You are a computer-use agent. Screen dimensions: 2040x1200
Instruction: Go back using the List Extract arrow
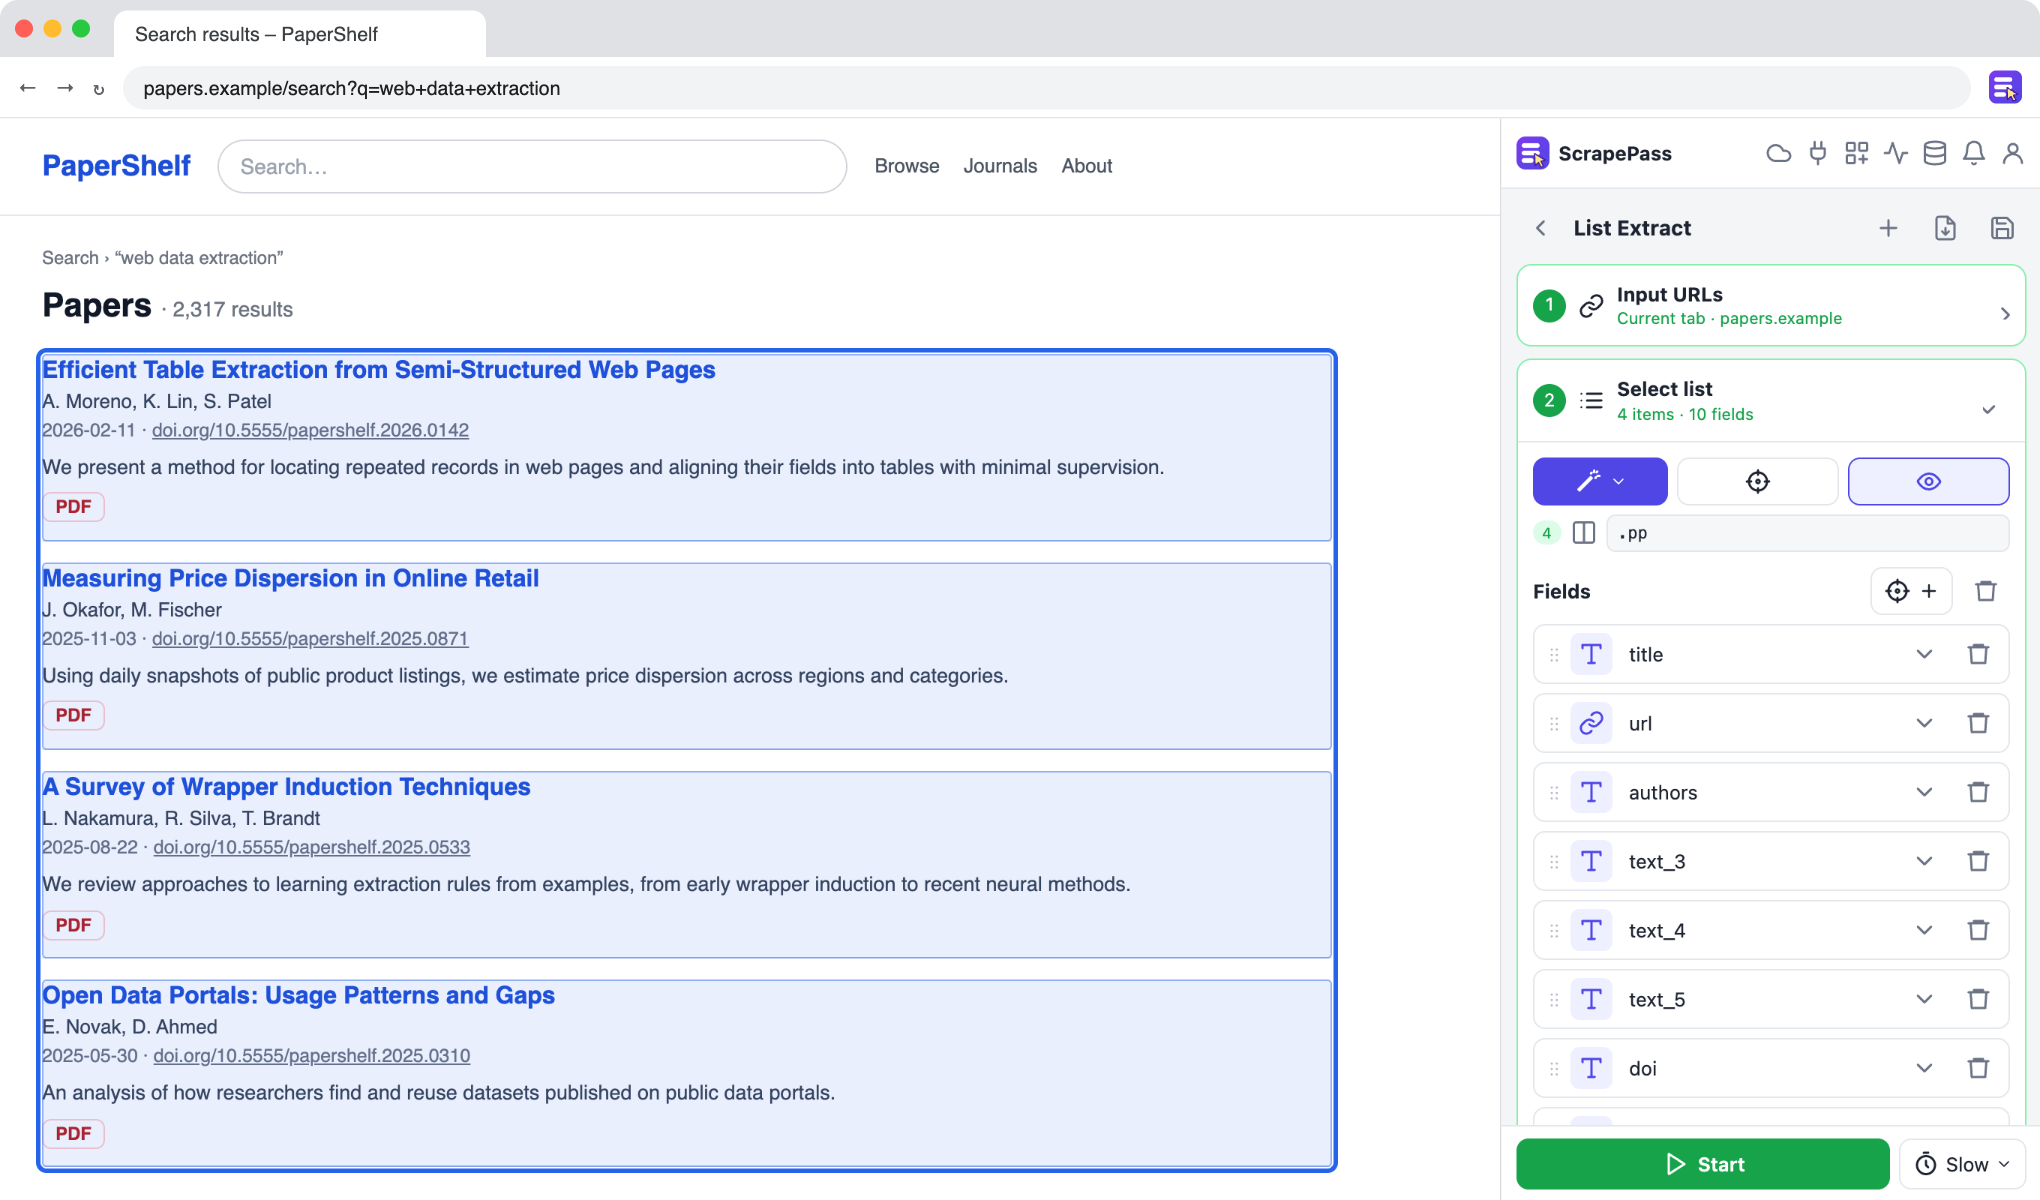(1541, 228)
